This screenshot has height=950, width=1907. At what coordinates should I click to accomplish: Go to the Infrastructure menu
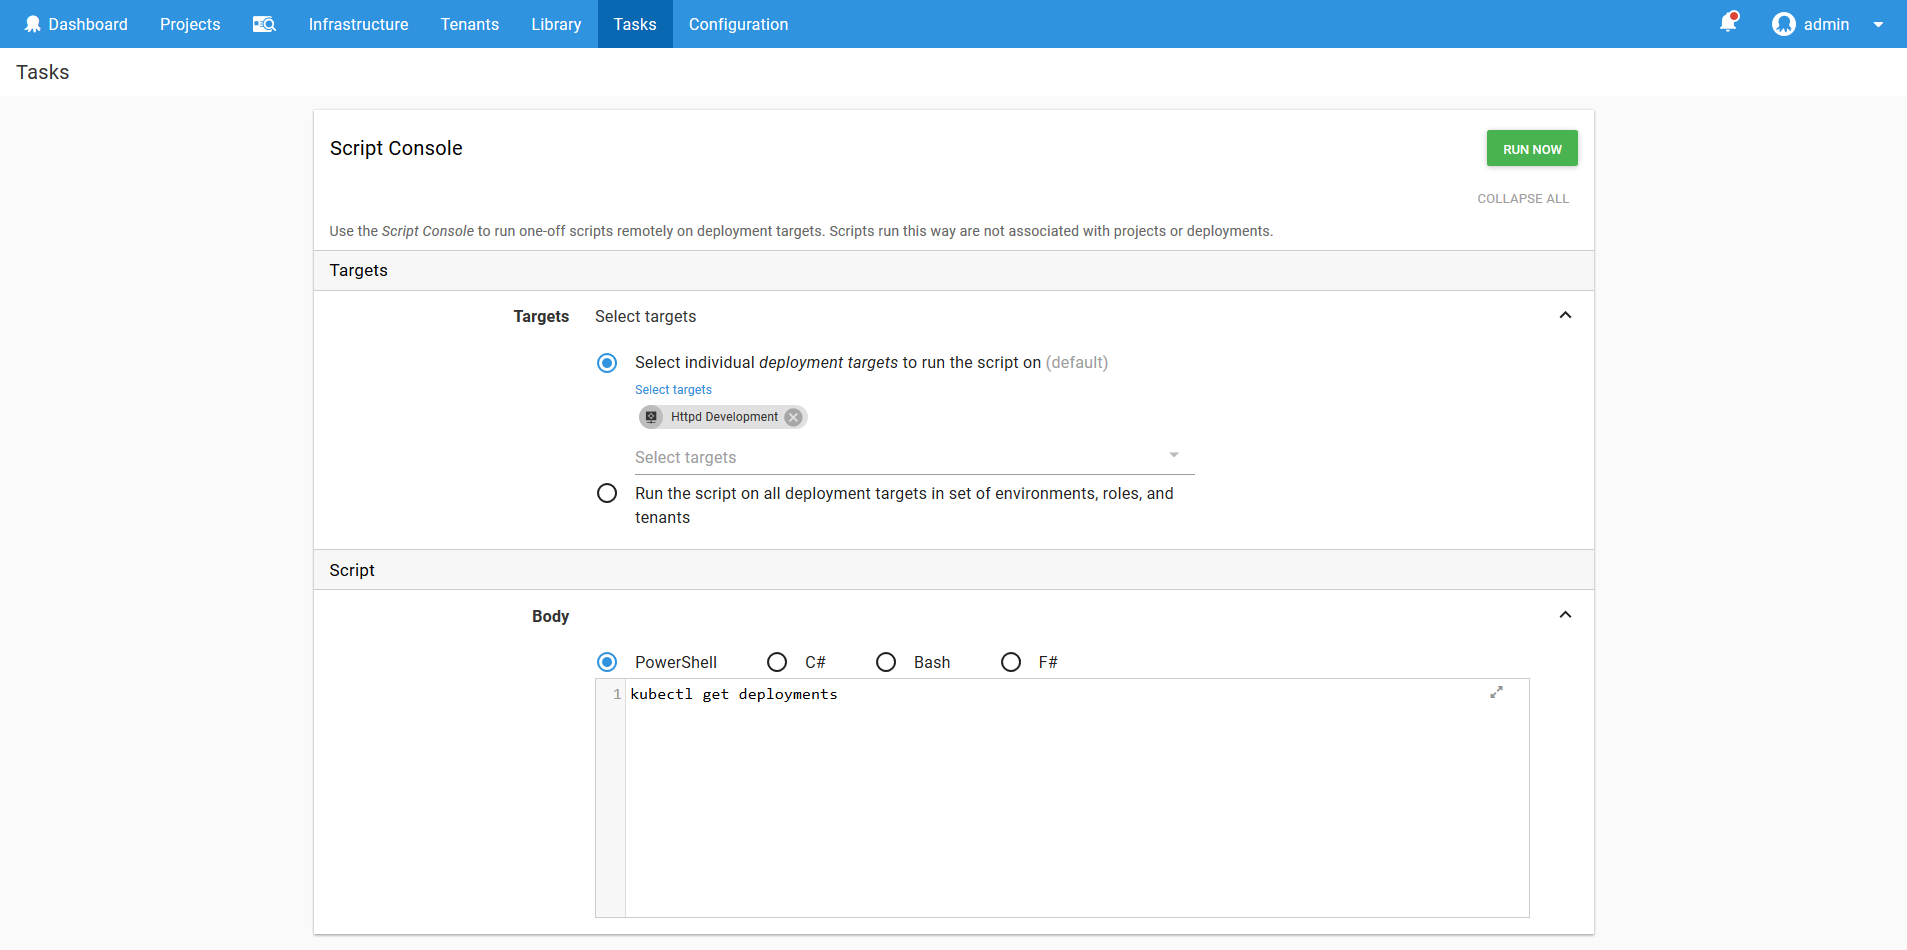pos(358,24)
